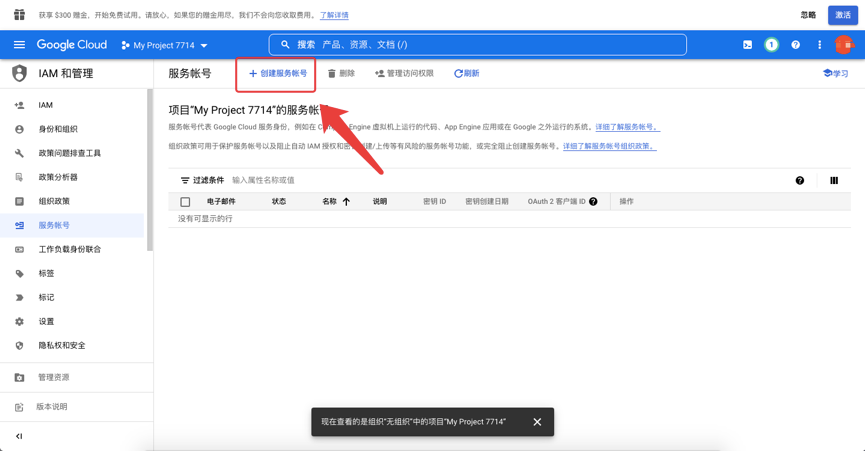This screenshot has width=865, height=451.
Task: Sort by 电子邮件 column header
Action: coord(221,201)
